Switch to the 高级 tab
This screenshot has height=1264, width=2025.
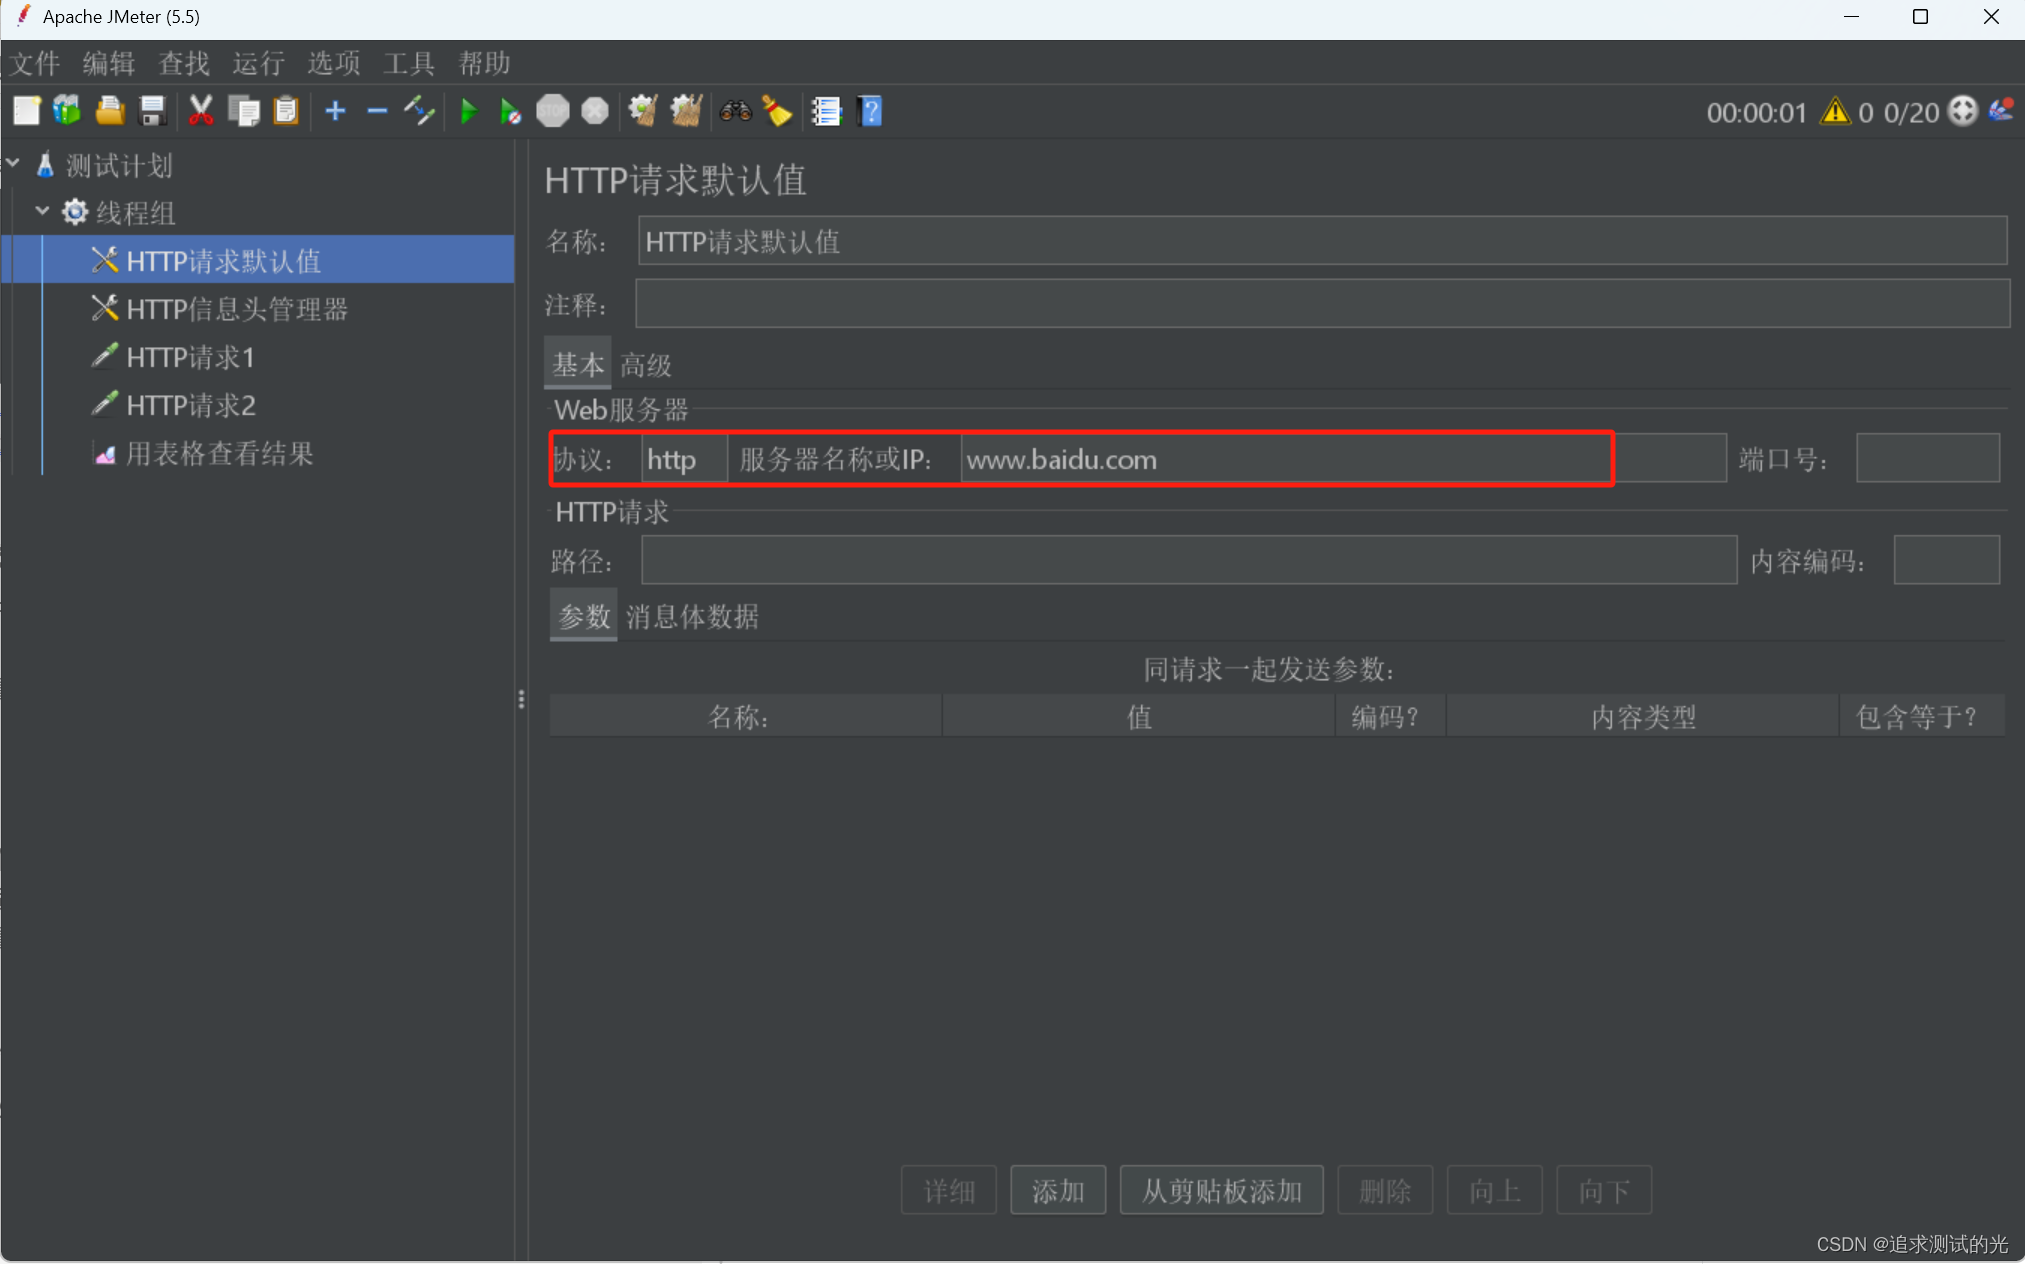pos(646,365)
